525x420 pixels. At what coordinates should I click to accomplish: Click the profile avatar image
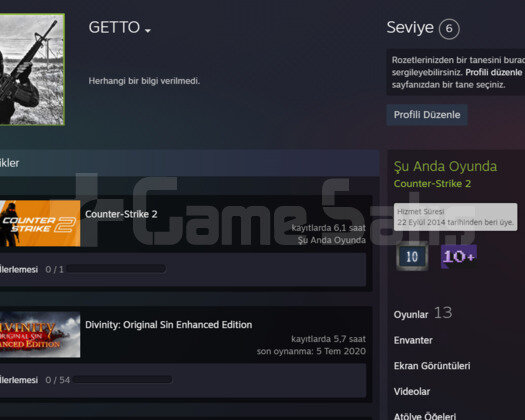coord(32,69)
